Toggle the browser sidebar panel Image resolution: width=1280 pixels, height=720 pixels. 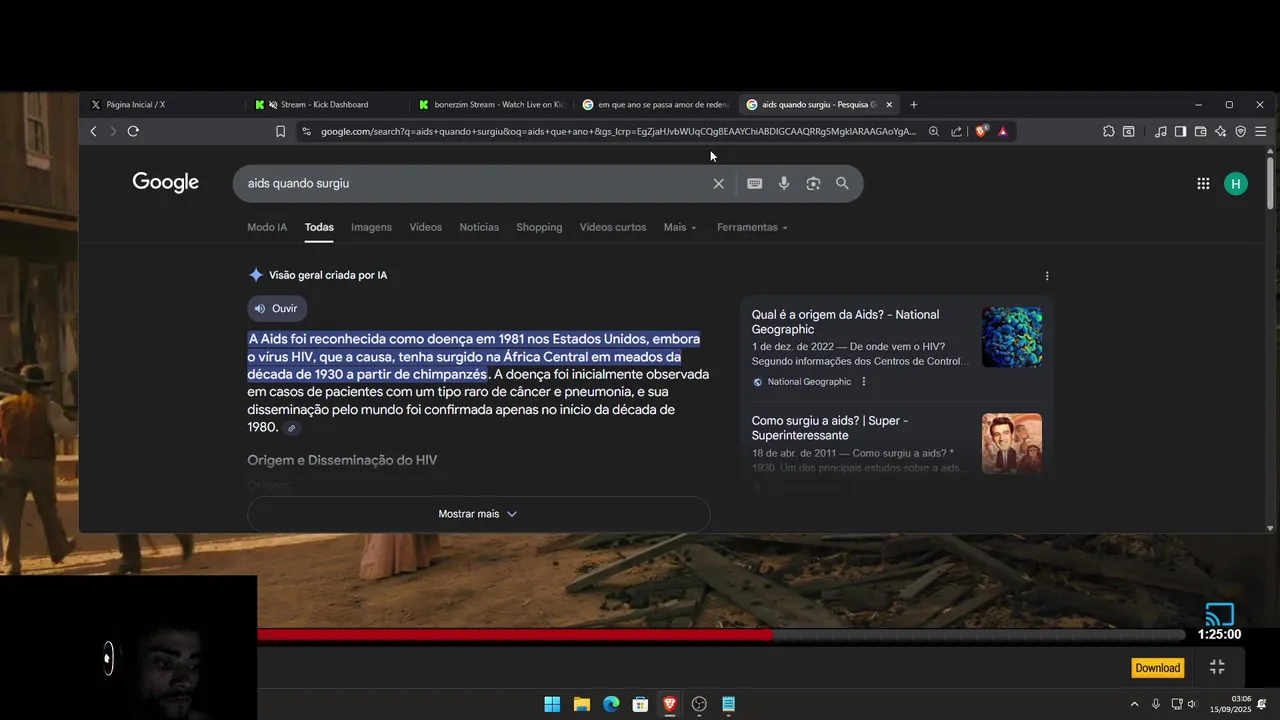(x=1180, y=131)
